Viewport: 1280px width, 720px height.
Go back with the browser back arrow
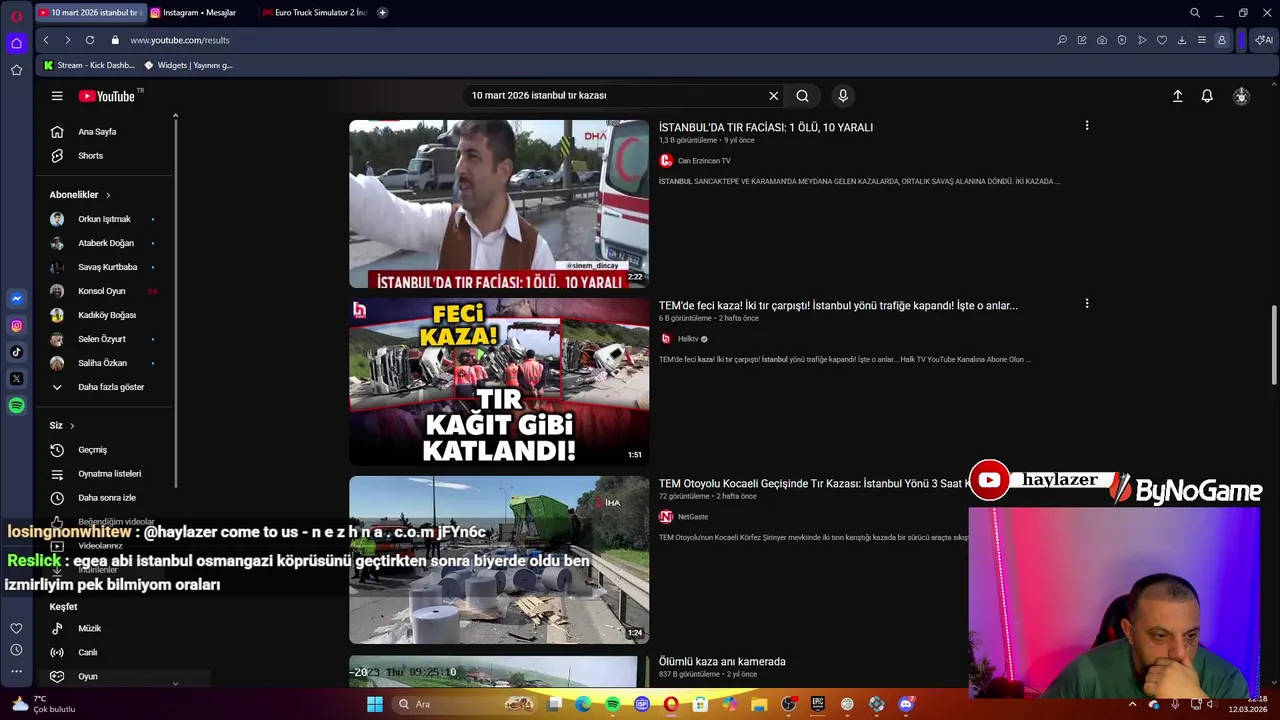click(46, 40)
